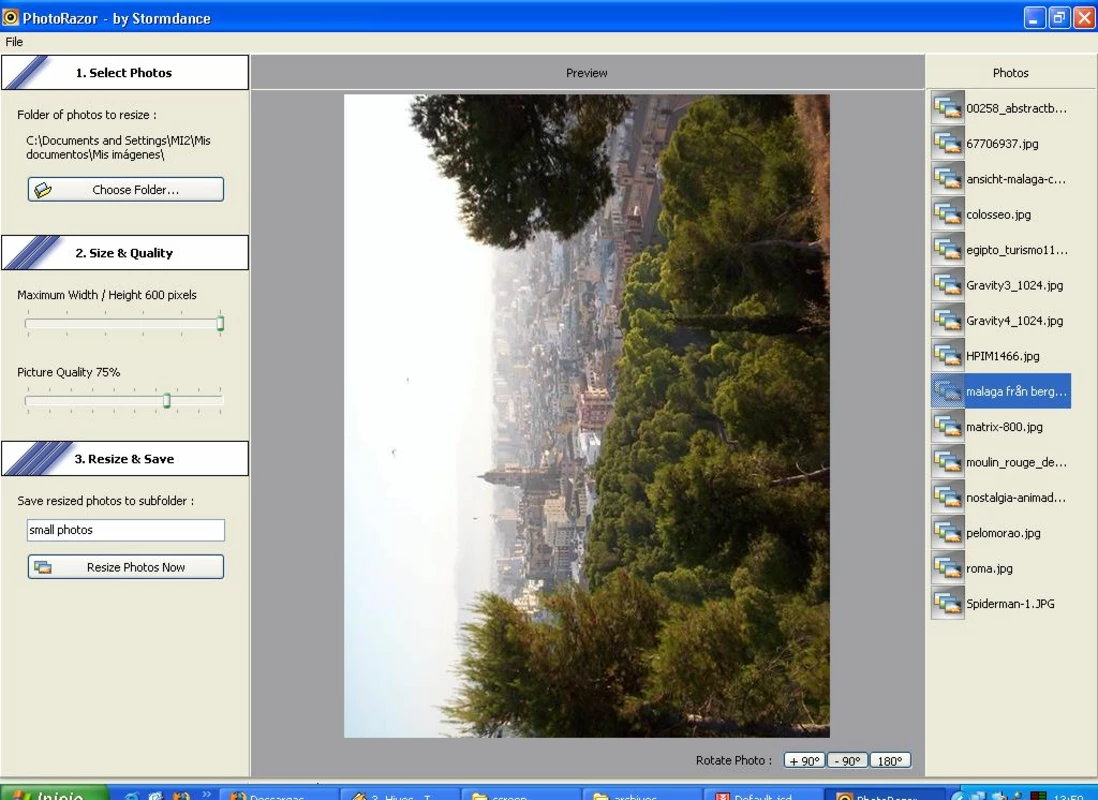Rotate photo by -90 degrees
1098x800 pixels.
click(x=848, y=761)
